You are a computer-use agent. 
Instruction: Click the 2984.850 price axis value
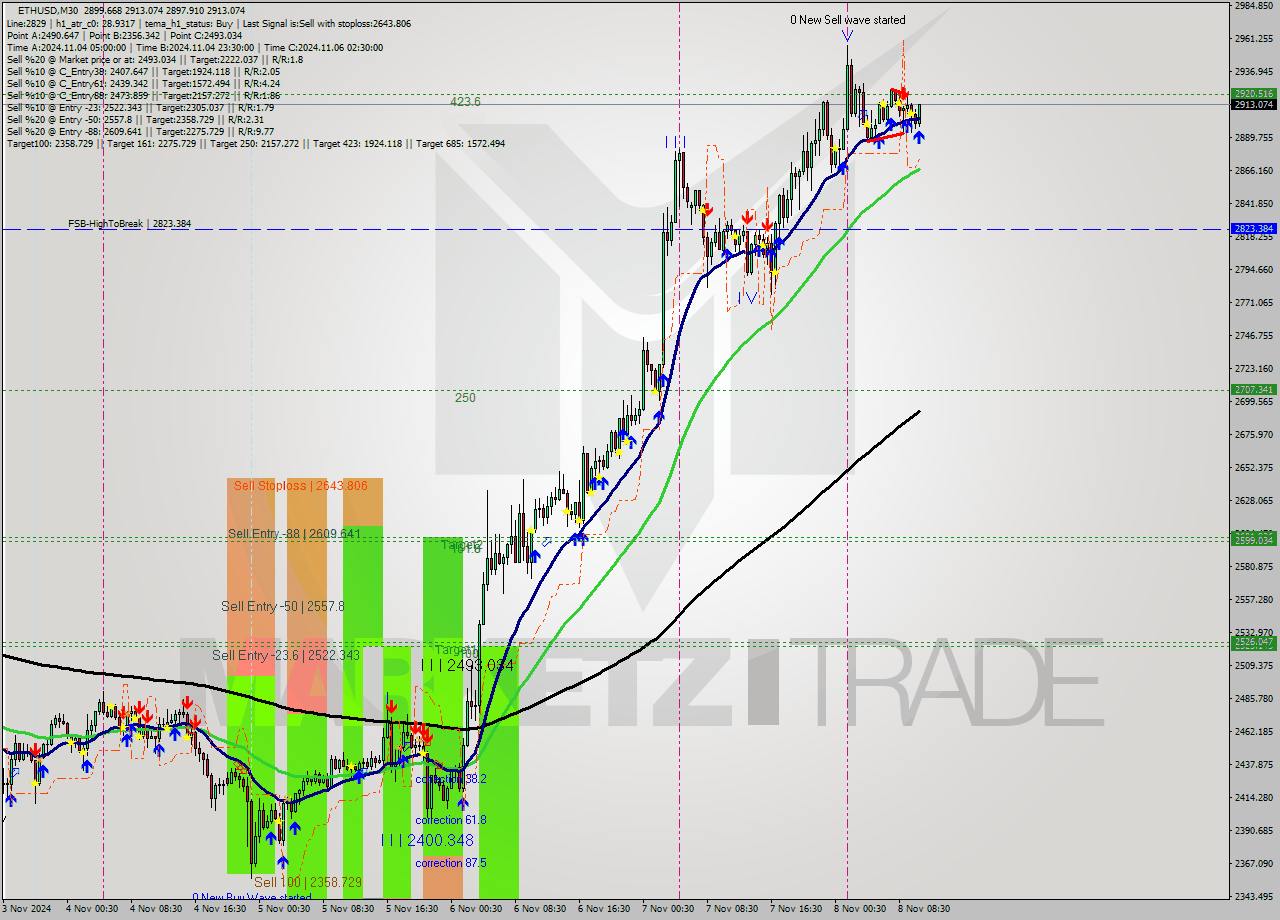click(1253, 6)
